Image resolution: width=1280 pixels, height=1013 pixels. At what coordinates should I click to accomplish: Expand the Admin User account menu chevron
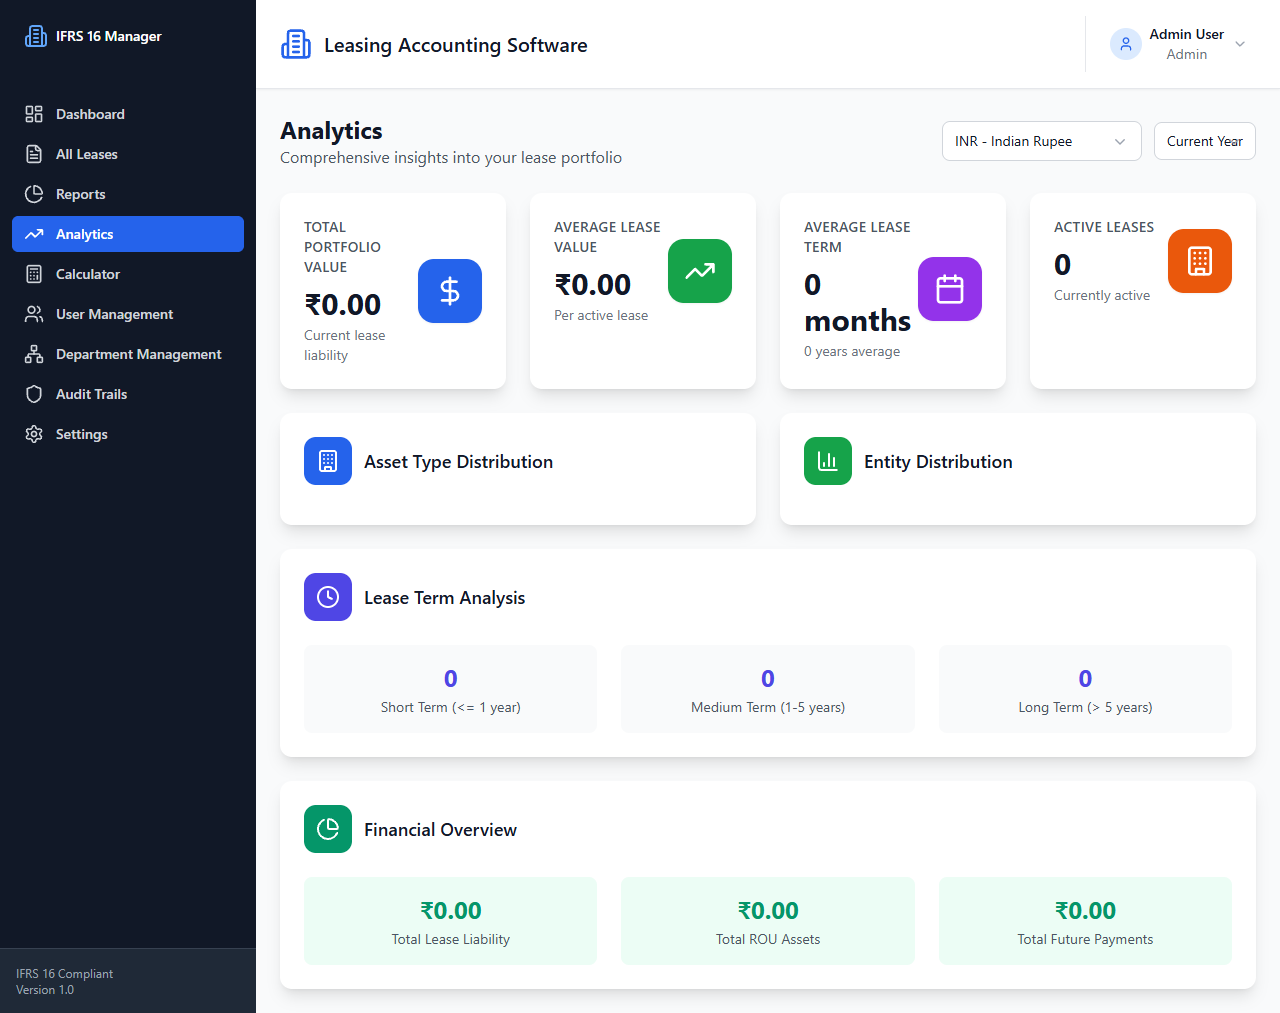coord(1240,44)
